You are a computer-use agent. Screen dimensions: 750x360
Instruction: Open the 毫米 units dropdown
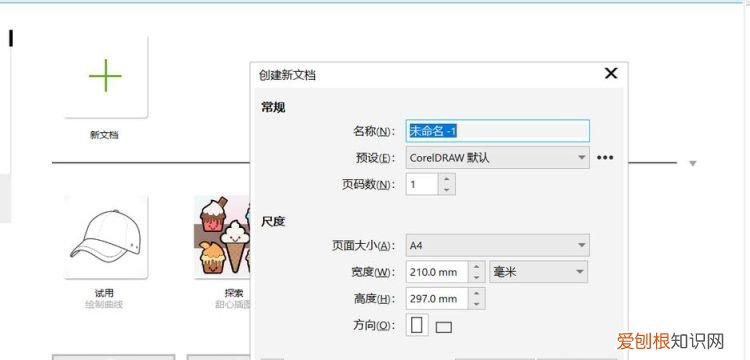point(539,273)
